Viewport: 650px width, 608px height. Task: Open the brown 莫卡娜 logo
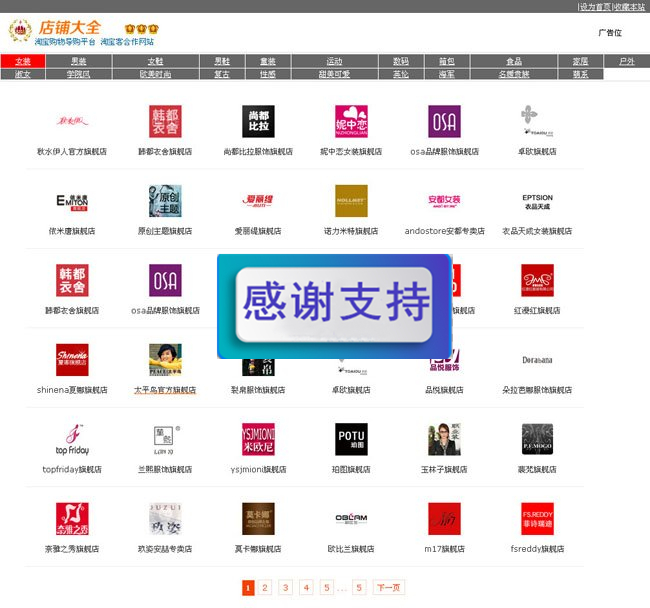coord(258,519)
